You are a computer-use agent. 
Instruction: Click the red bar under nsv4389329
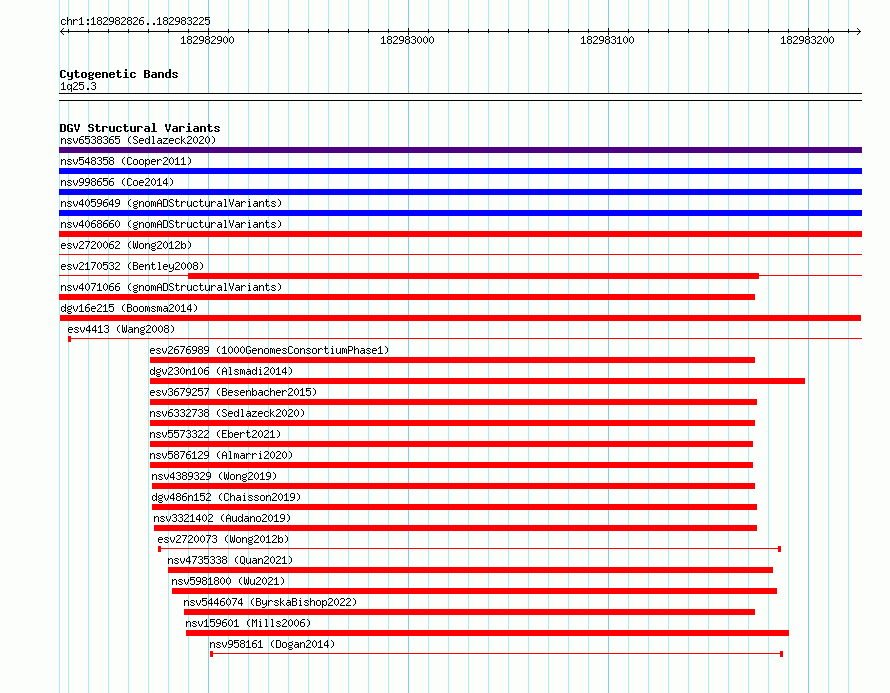click(x=454, y=486)
